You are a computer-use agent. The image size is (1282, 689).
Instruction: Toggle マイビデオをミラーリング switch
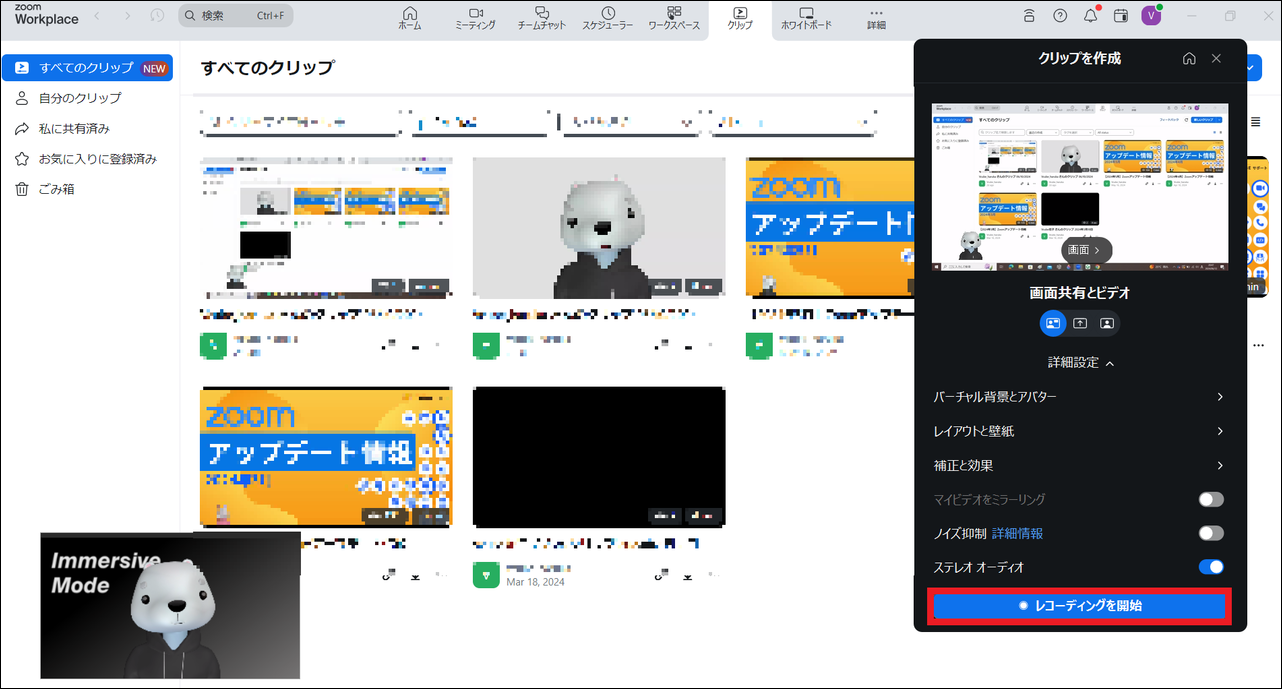(1211, 499)
